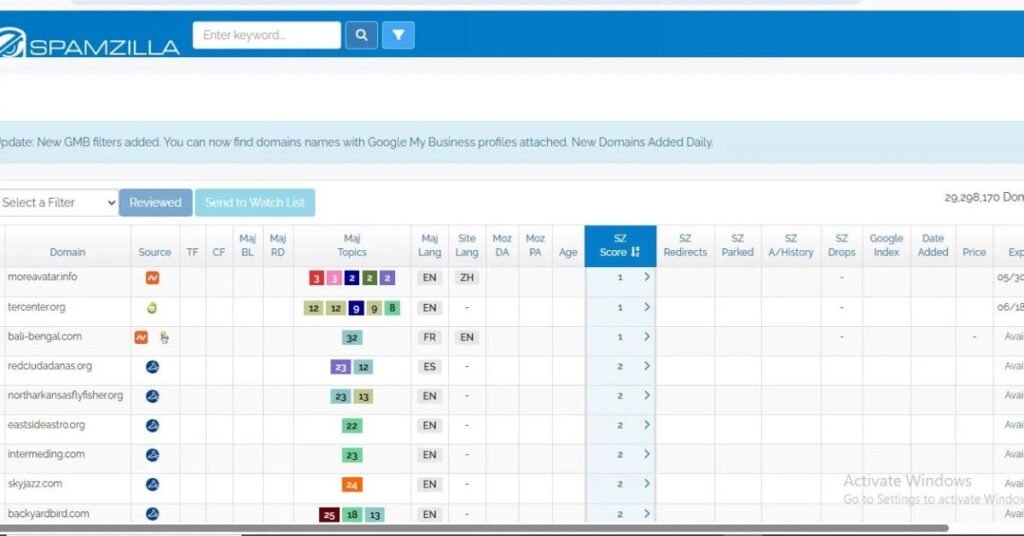
Task: Click the green source icon for tercenter.org
Action: point(152,307)
